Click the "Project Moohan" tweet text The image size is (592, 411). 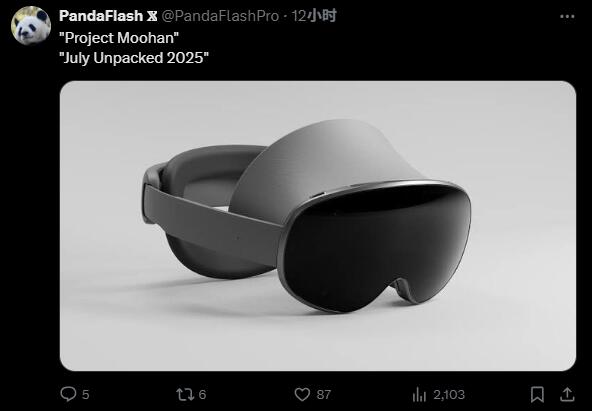pyautogui.click(x=119, y=38)
